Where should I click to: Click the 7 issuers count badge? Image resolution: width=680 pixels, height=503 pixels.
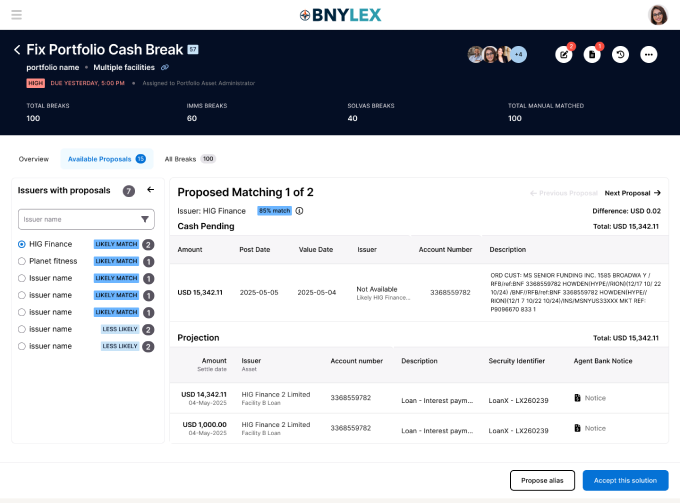coord(129,191)
